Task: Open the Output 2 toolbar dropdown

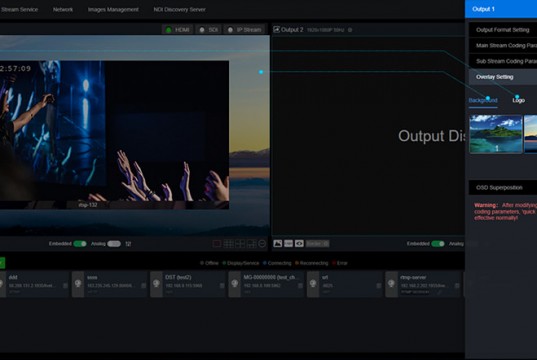Action: (x=317, y=244)
